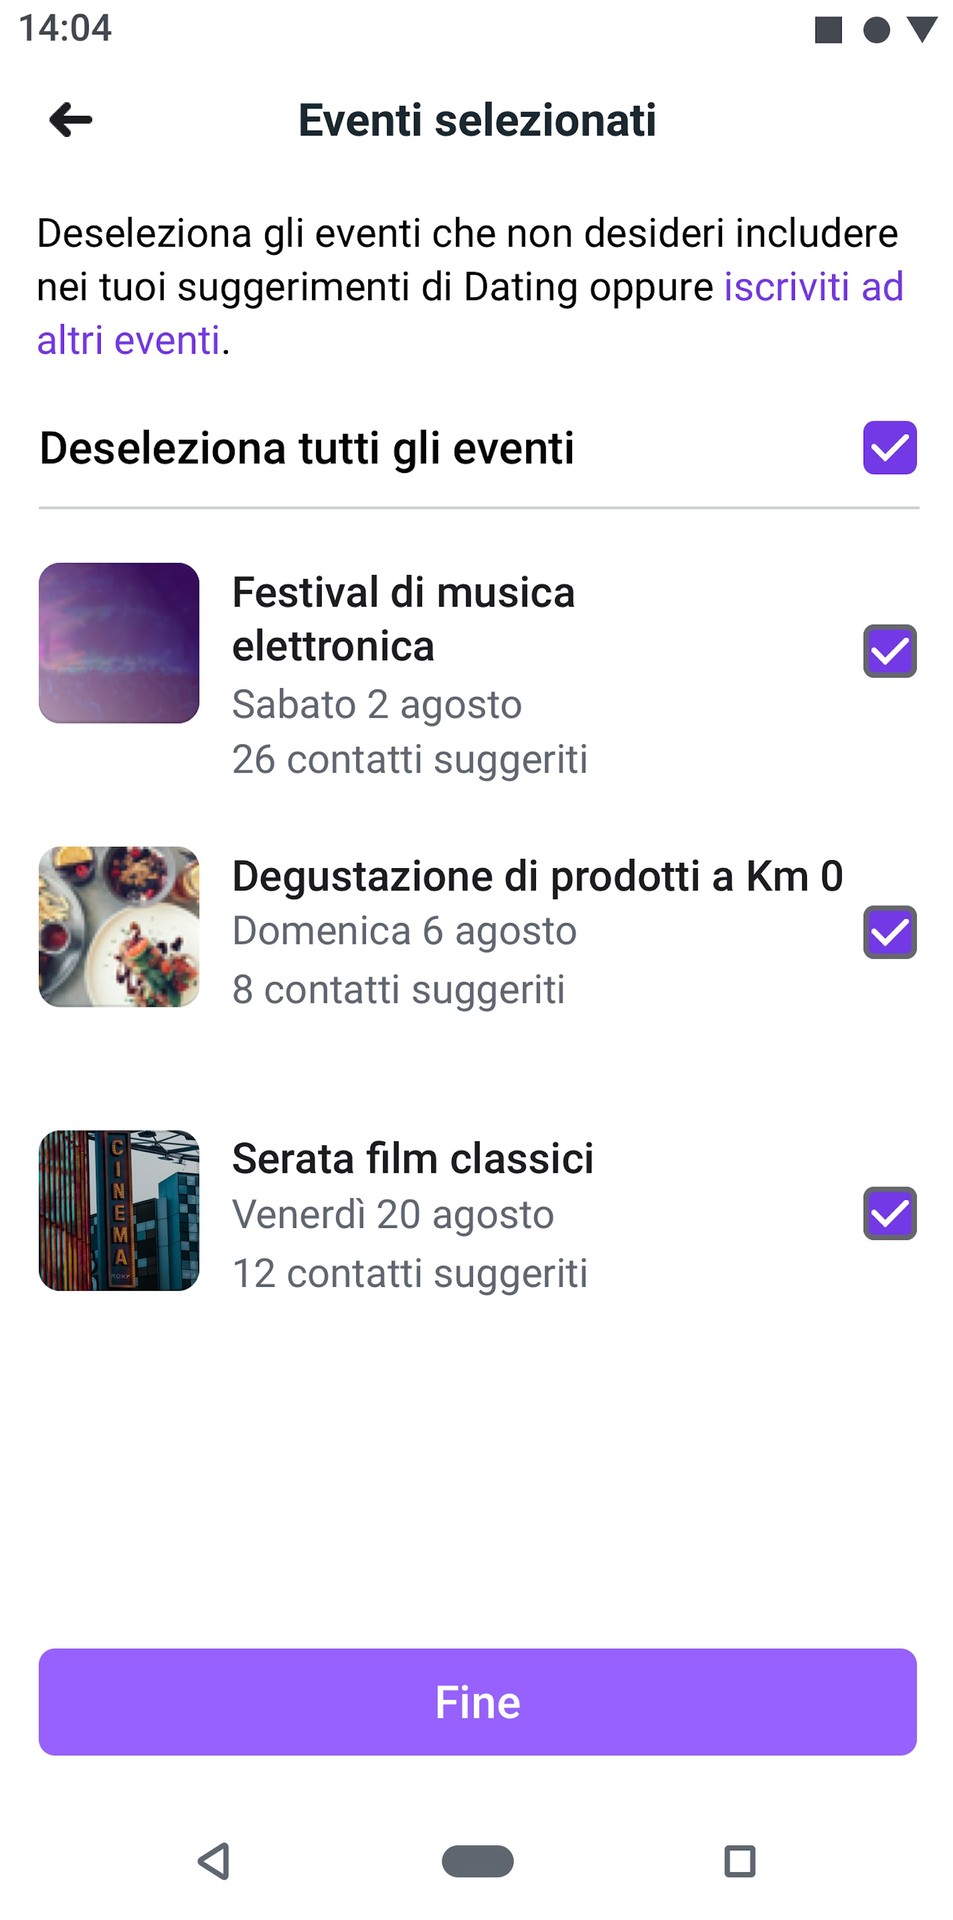Image resolution: width=953 pixels, height=1920 pixels.
Task: Tap the back arrow icon
Action: pyautogui.click(x=71, y=120)
